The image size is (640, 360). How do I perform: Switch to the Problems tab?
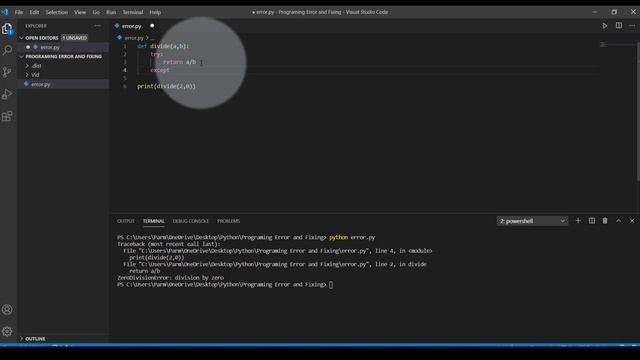[x=229, y=221]
